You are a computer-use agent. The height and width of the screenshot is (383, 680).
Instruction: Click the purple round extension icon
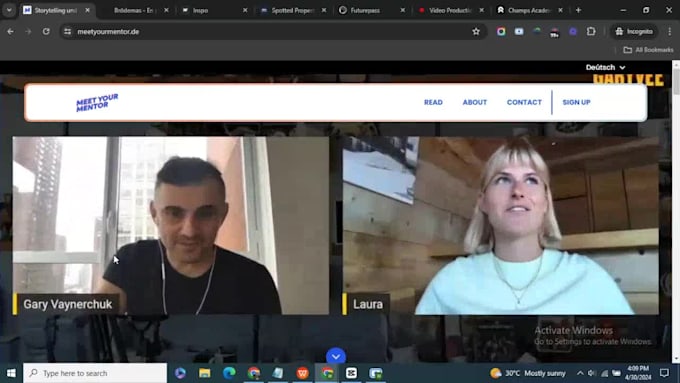pos(573,31)
